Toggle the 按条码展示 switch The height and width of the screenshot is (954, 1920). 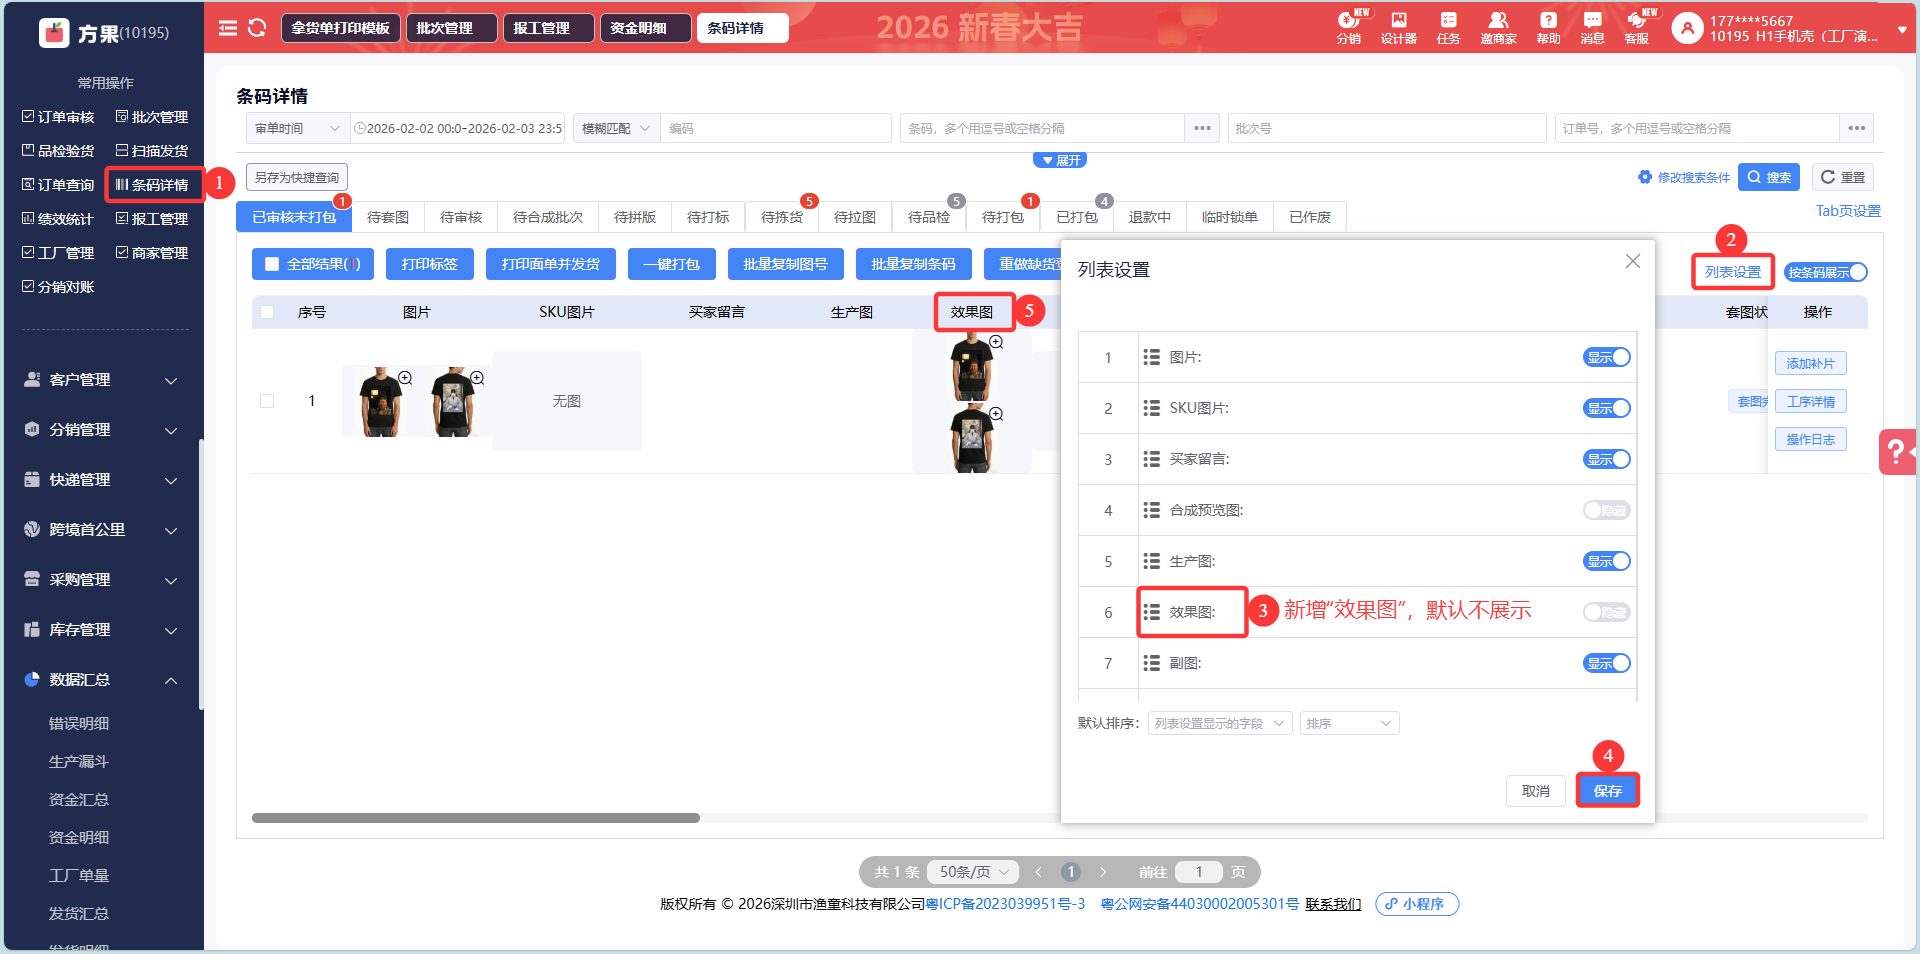click(x=1826, y=272)
